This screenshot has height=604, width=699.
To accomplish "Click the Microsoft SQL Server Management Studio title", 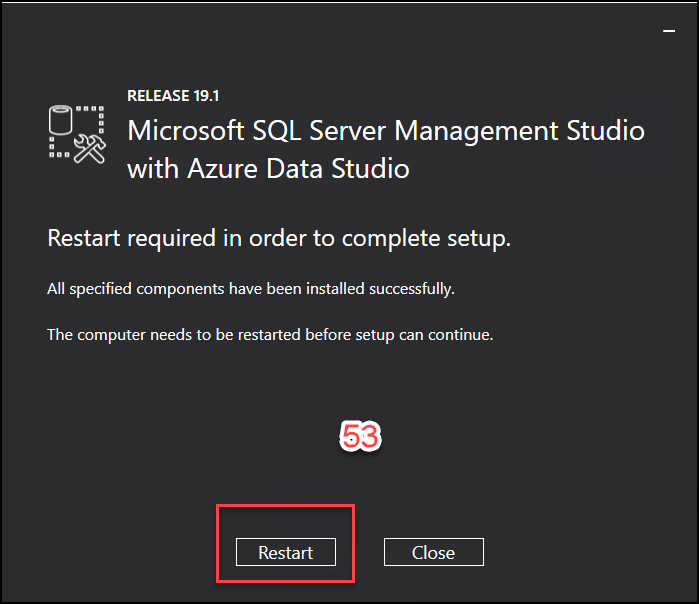I will (x=386, y=131).
